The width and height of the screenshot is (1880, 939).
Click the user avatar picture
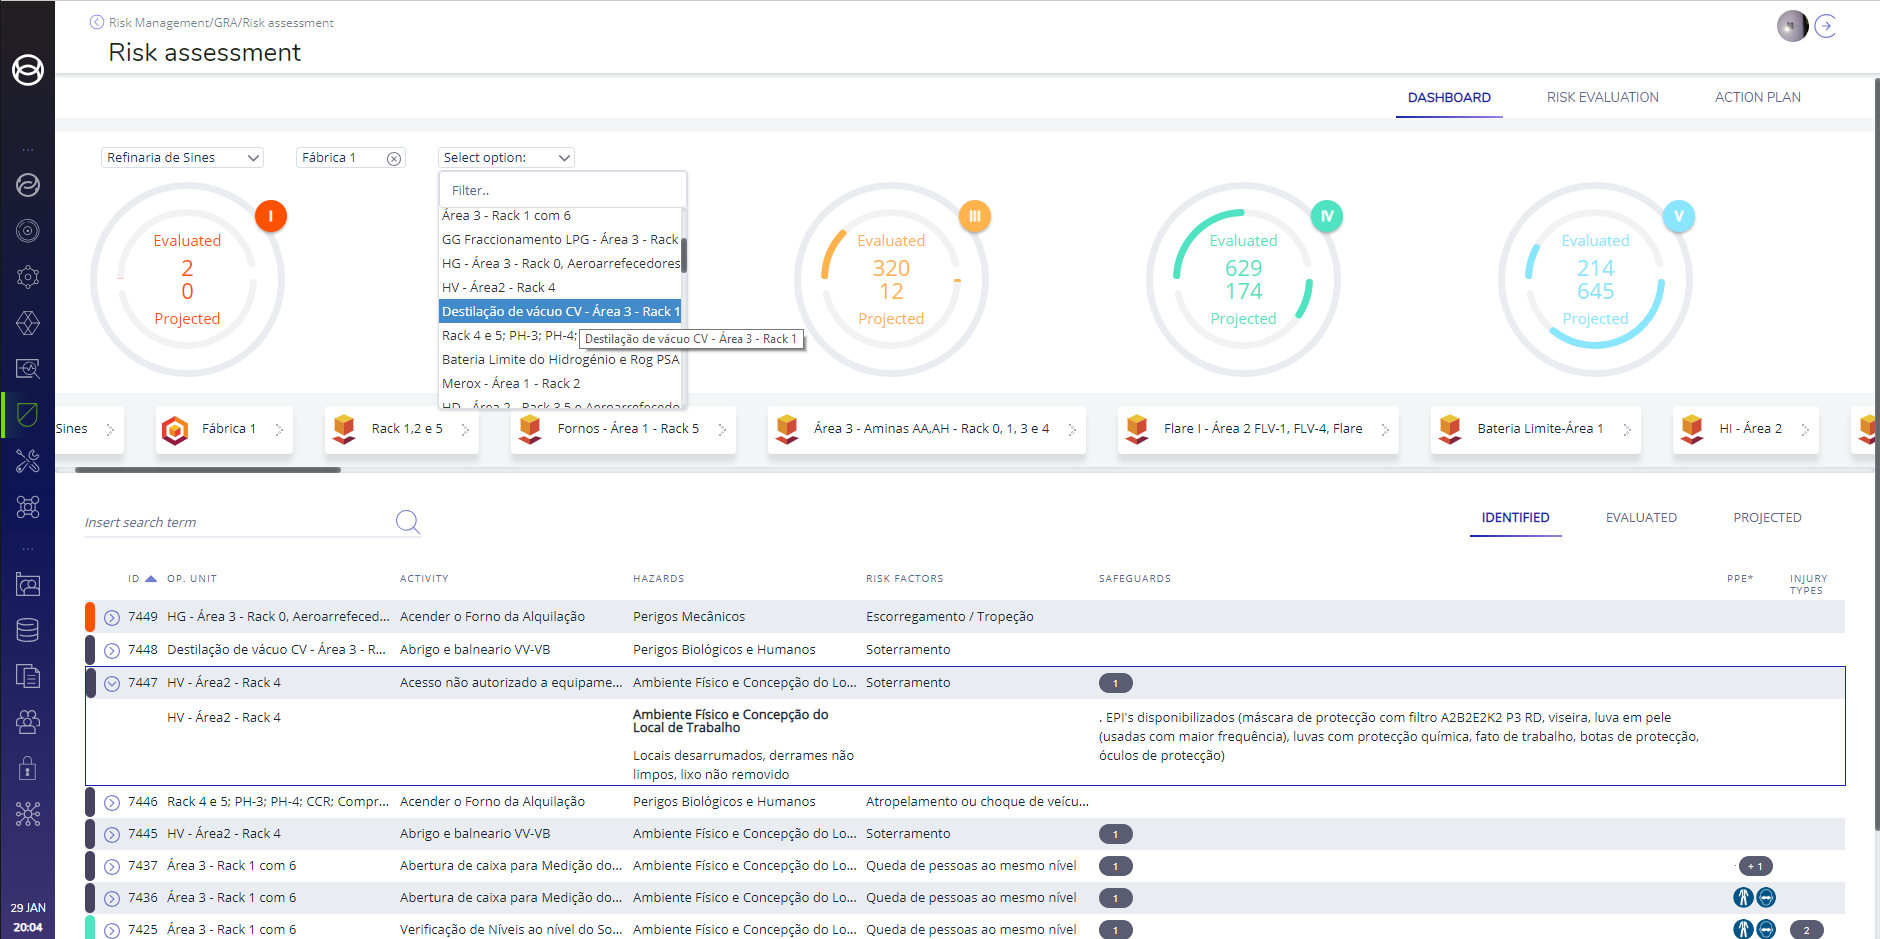point(1791,26)
